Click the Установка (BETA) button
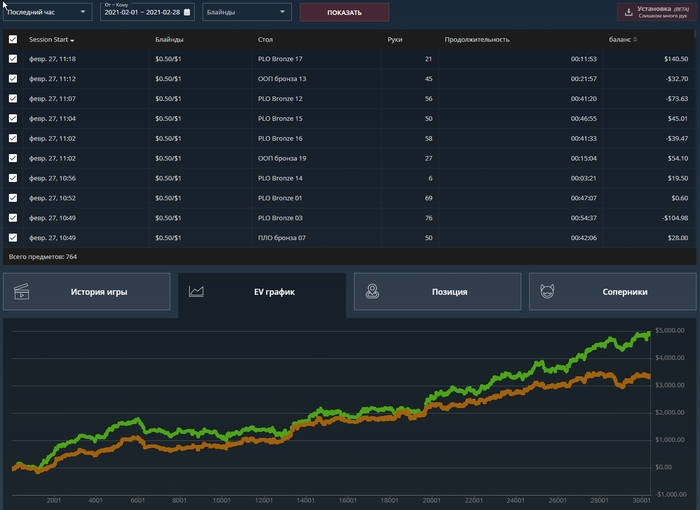The width and height of the screenshot is (700, 510). coord(657,12)
